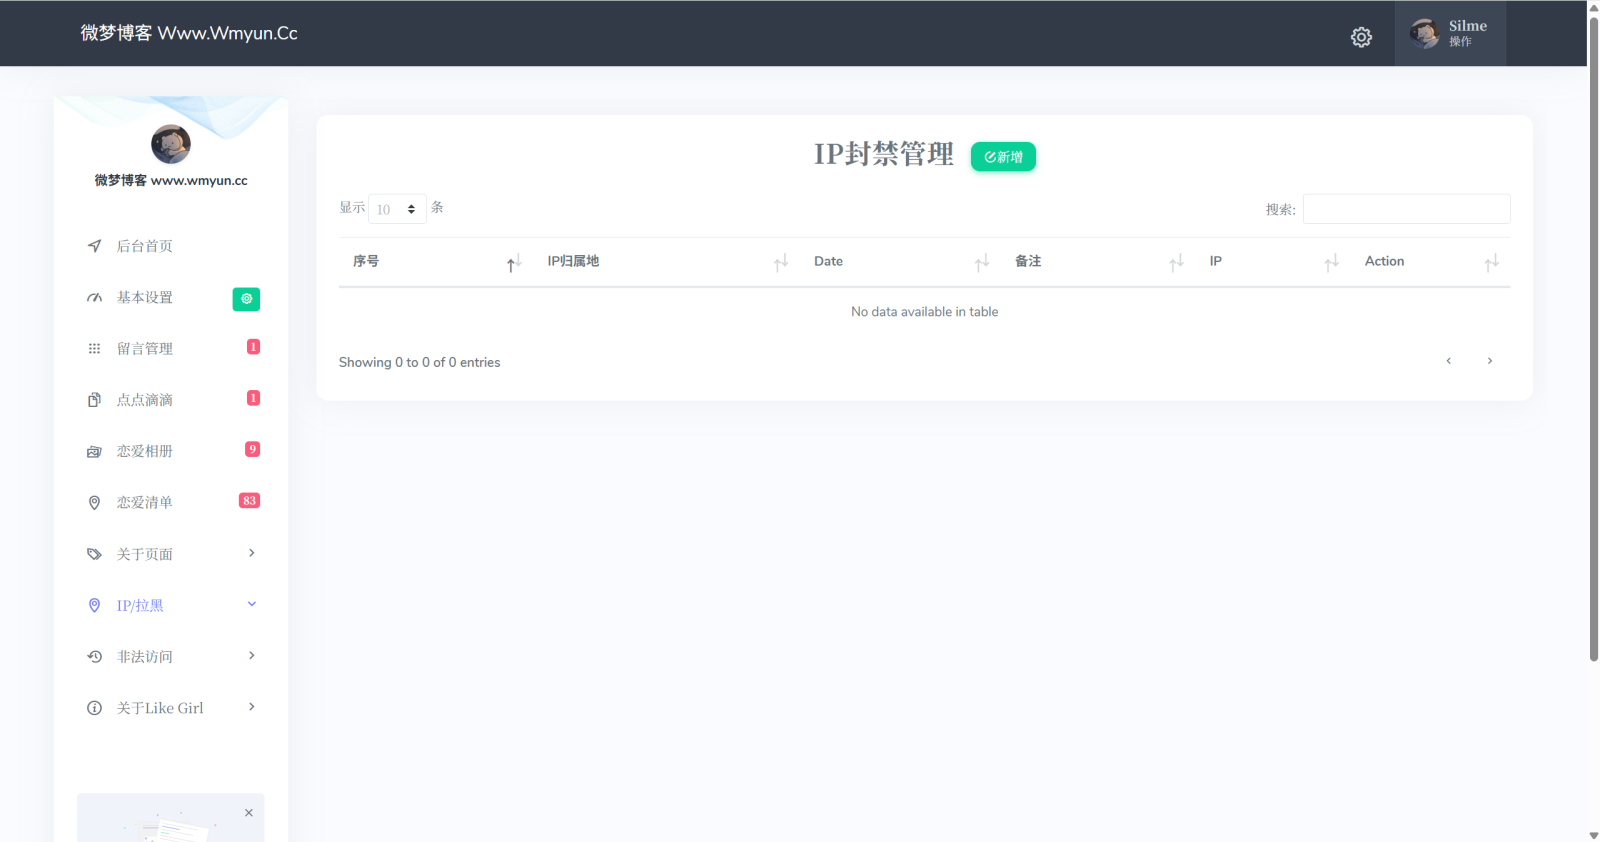Sort table by IP归属地 column arrows

781,262
